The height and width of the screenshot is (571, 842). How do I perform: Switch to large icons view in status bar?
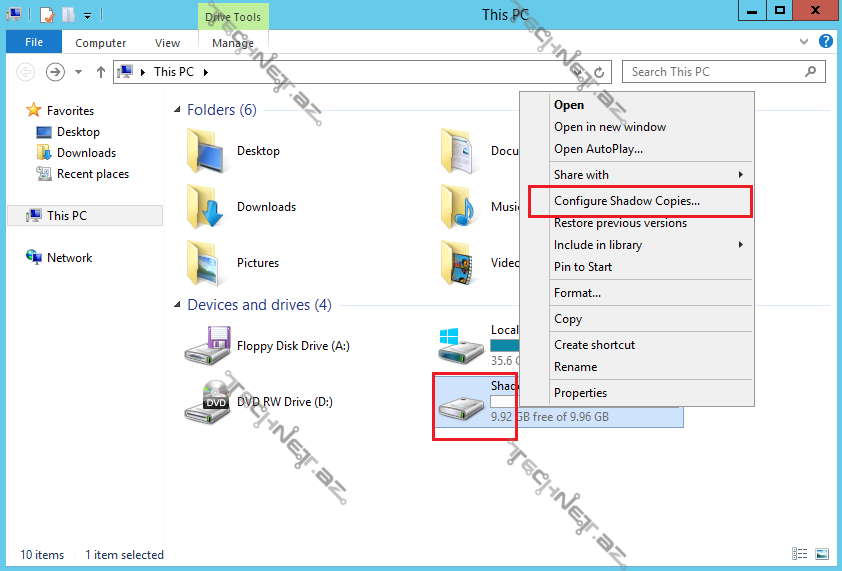tap(821, 554)
